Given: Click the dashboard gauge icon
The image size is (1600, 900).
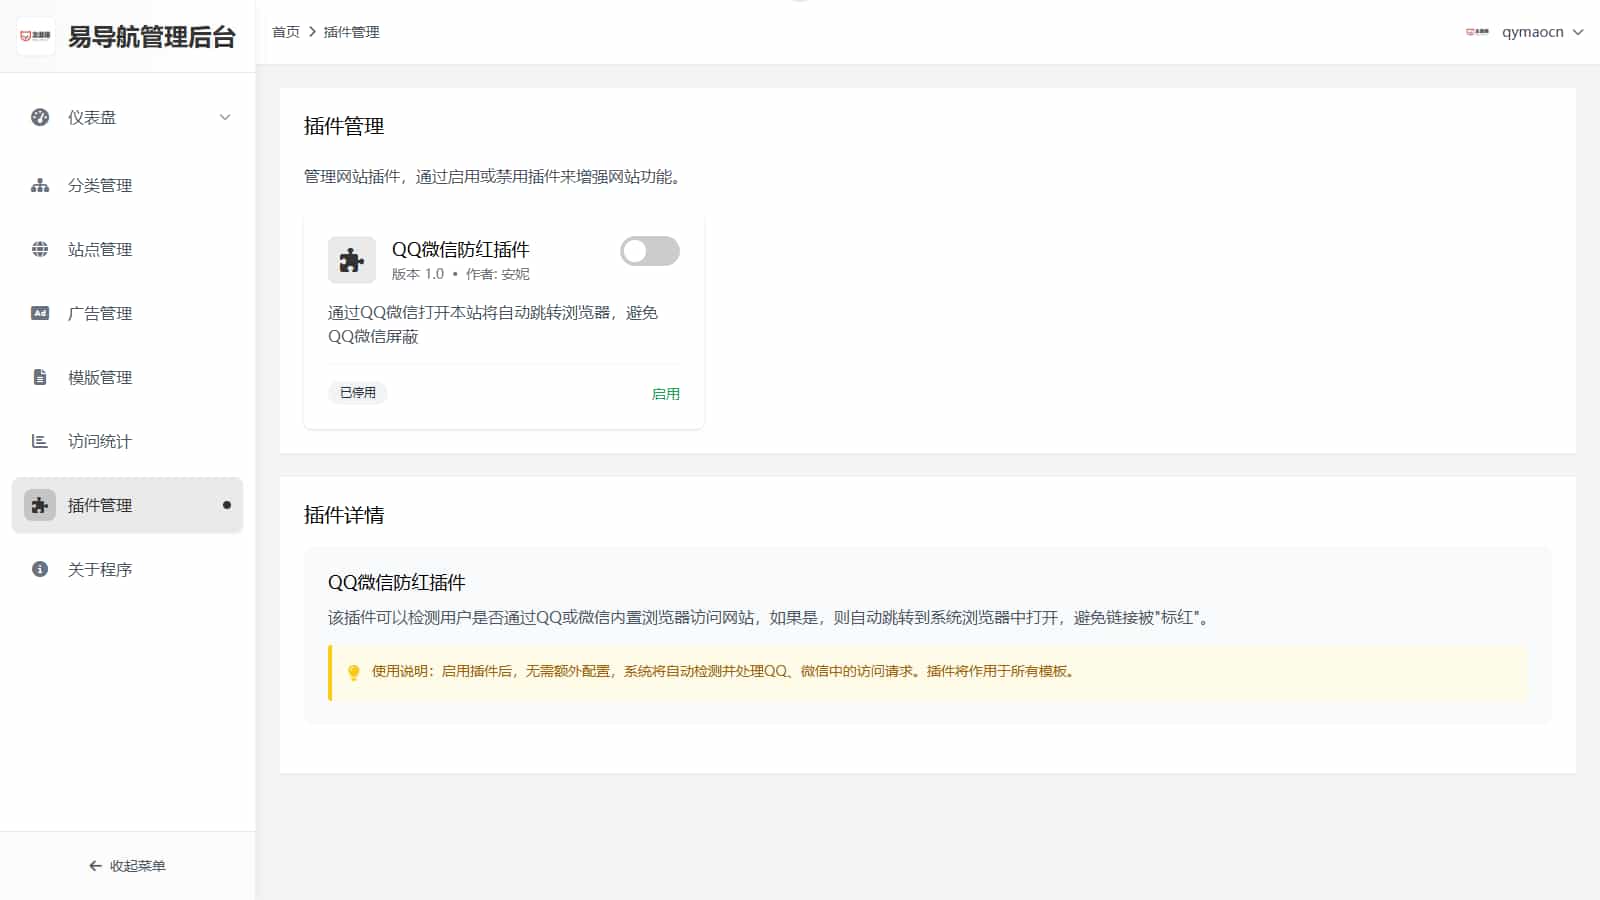Looking at the screenshot, I should (x=40, y=117).
